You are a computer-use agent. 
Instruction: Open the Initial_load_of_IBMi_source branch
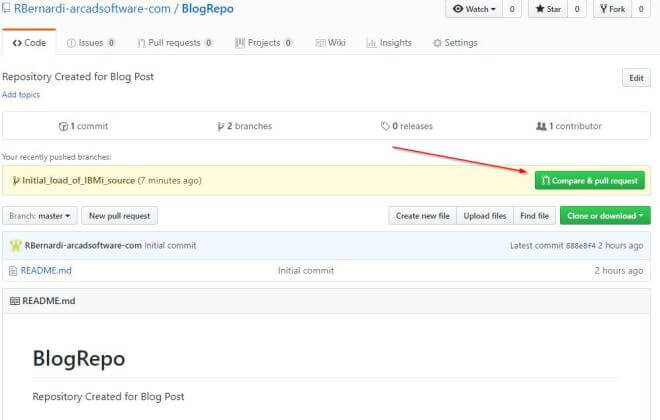78,181
